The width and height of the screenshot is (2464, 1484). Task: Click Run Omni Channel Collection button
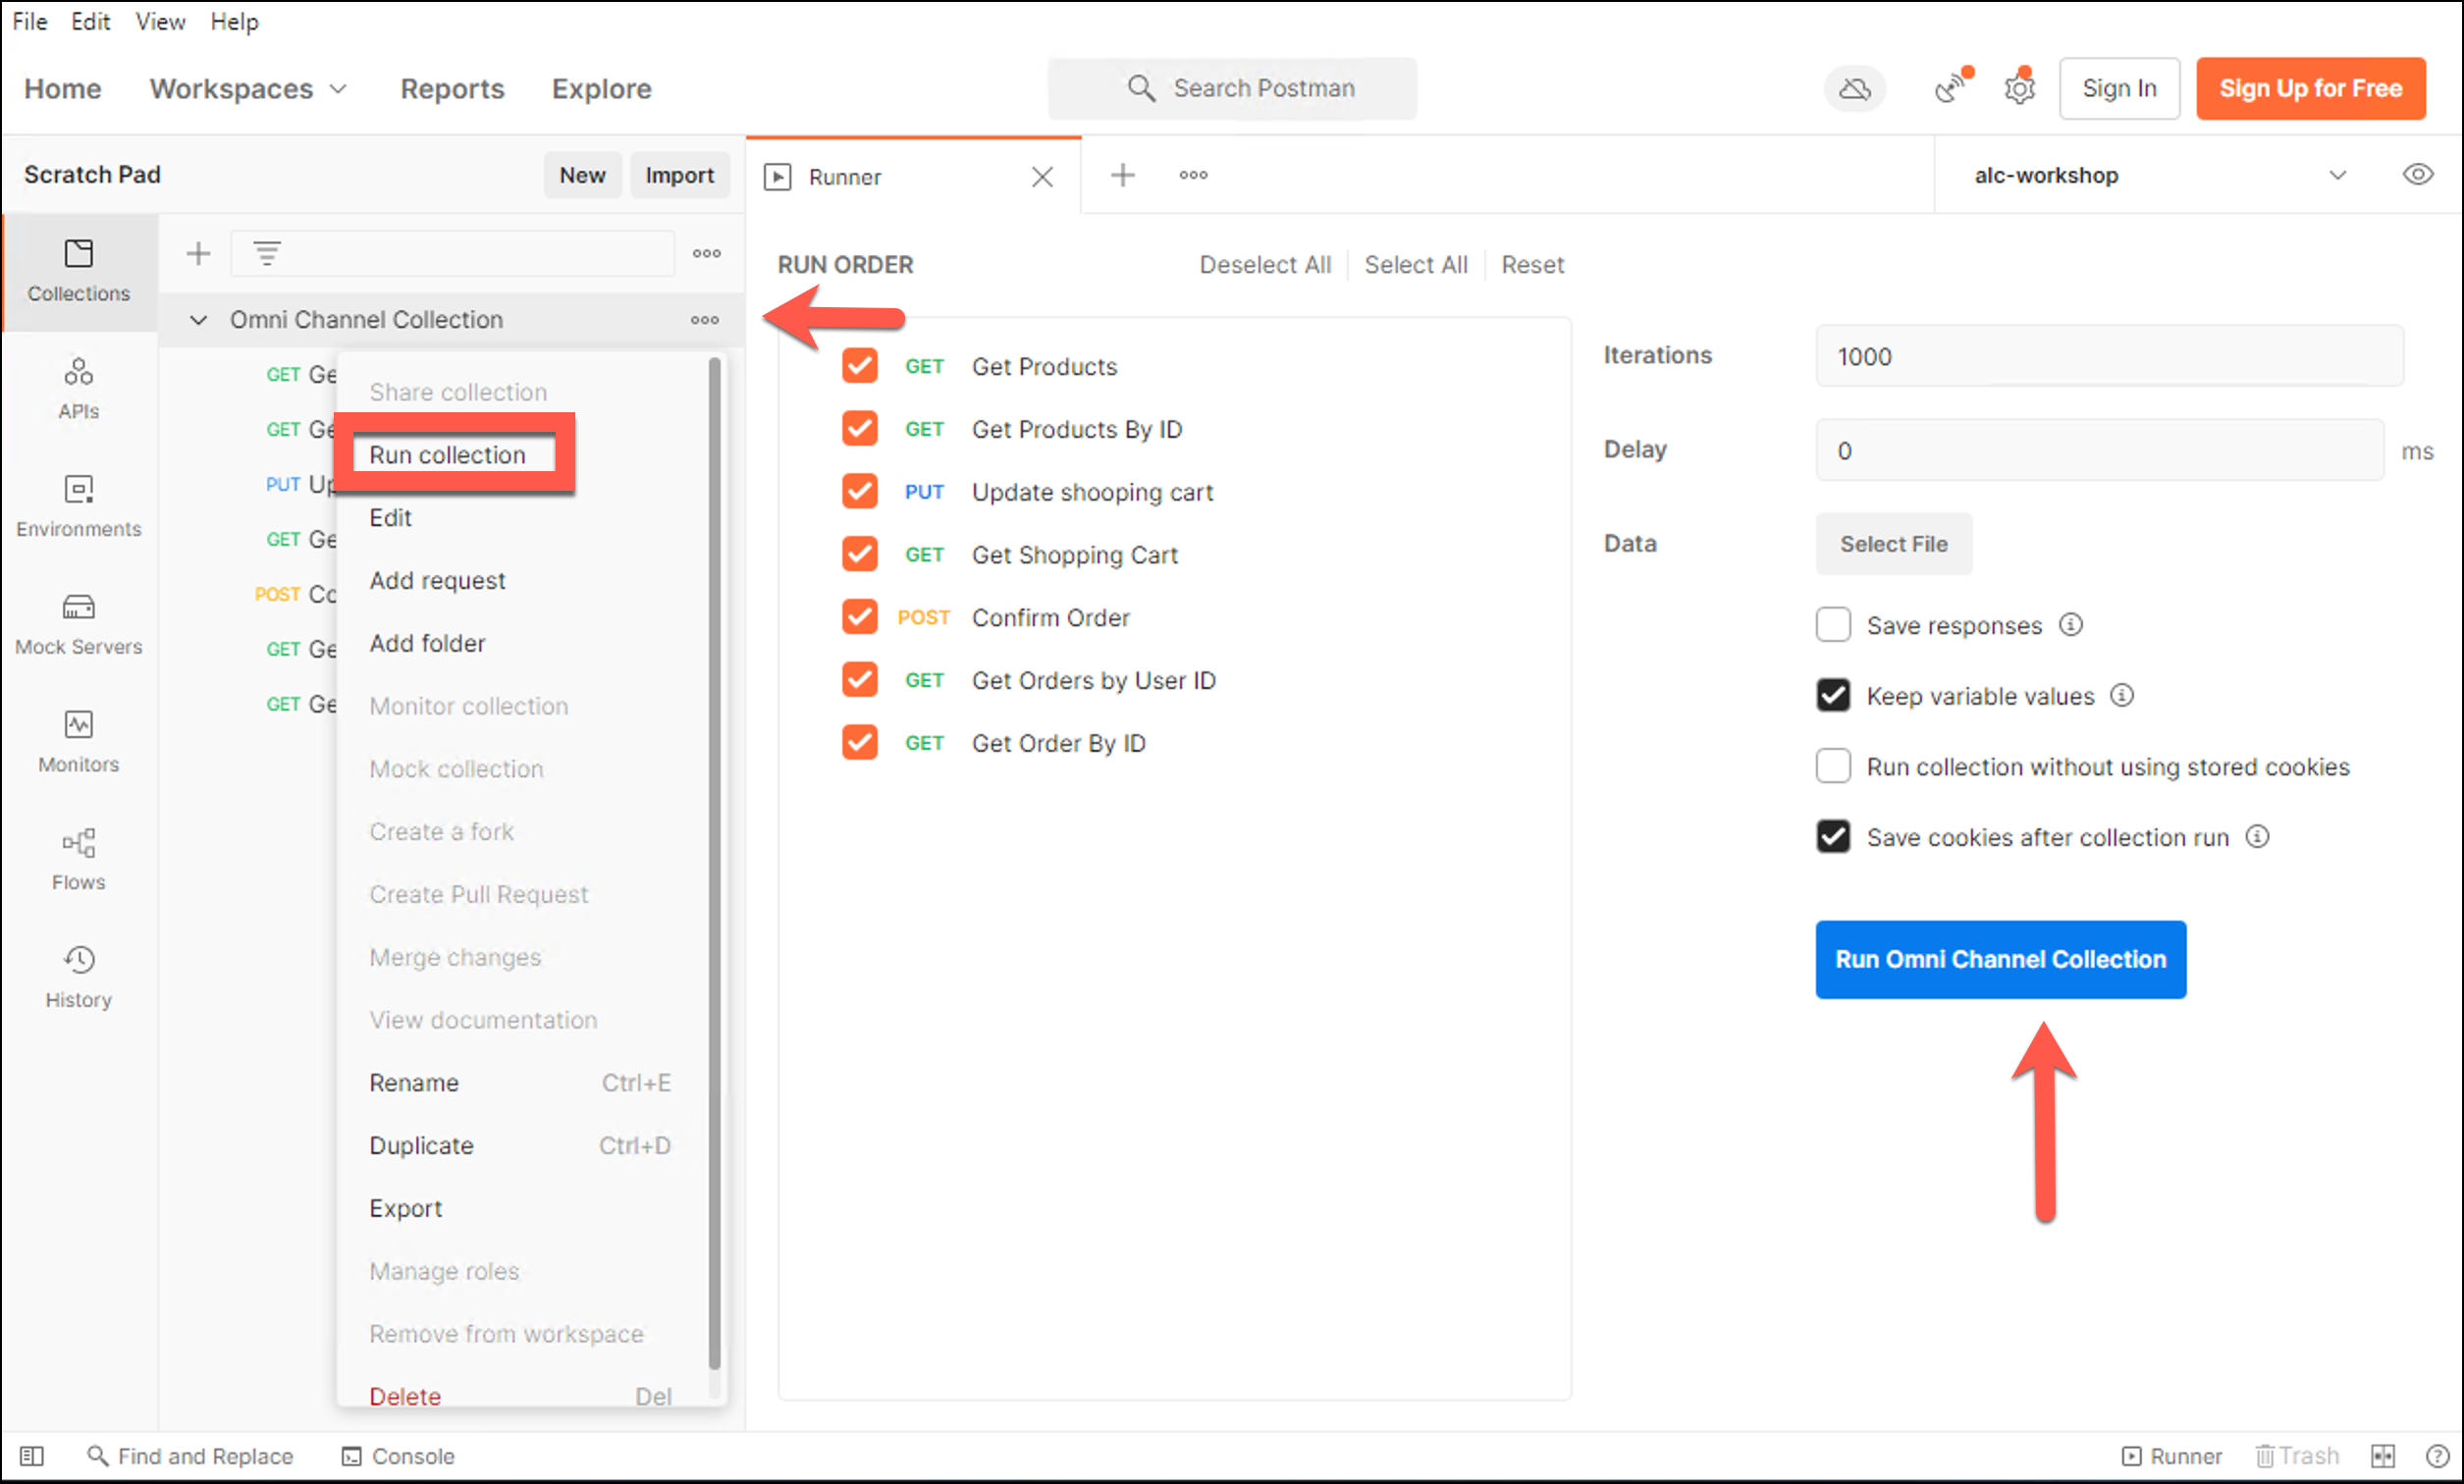[2000, 959]
